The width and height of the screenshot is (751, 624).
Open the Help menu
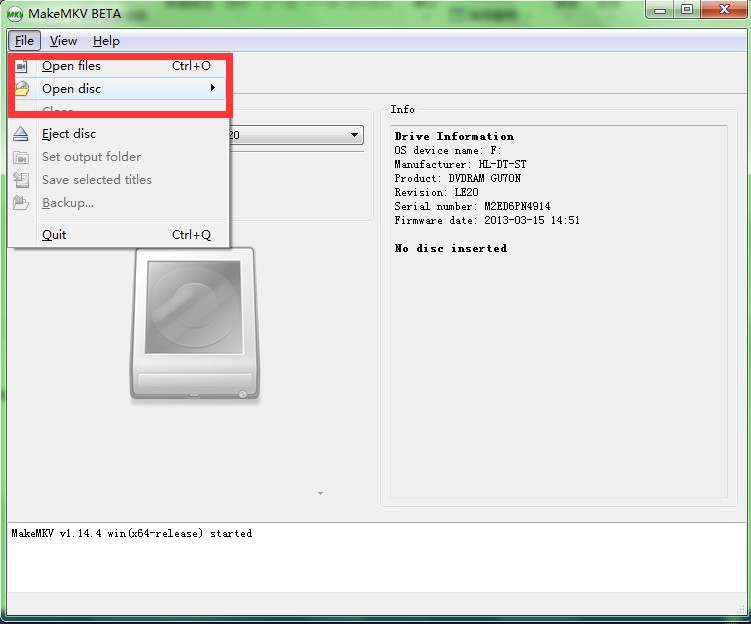pyautogui.click(x=106, y=41)
